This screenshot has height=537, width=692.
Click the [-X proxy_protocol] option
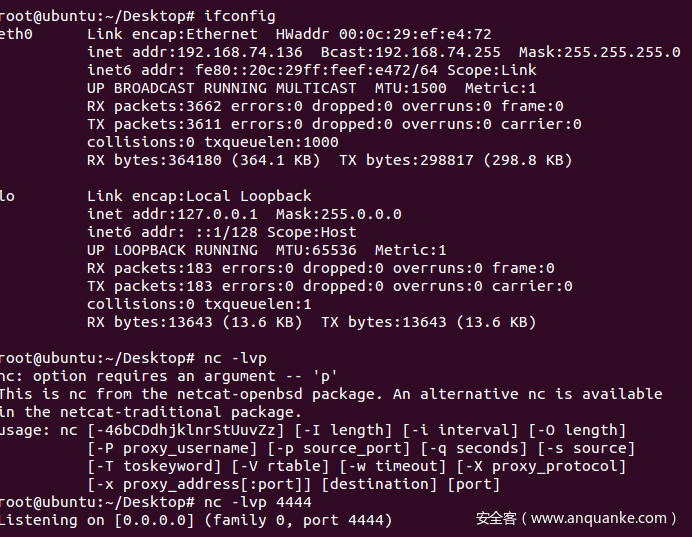[541, 466]
